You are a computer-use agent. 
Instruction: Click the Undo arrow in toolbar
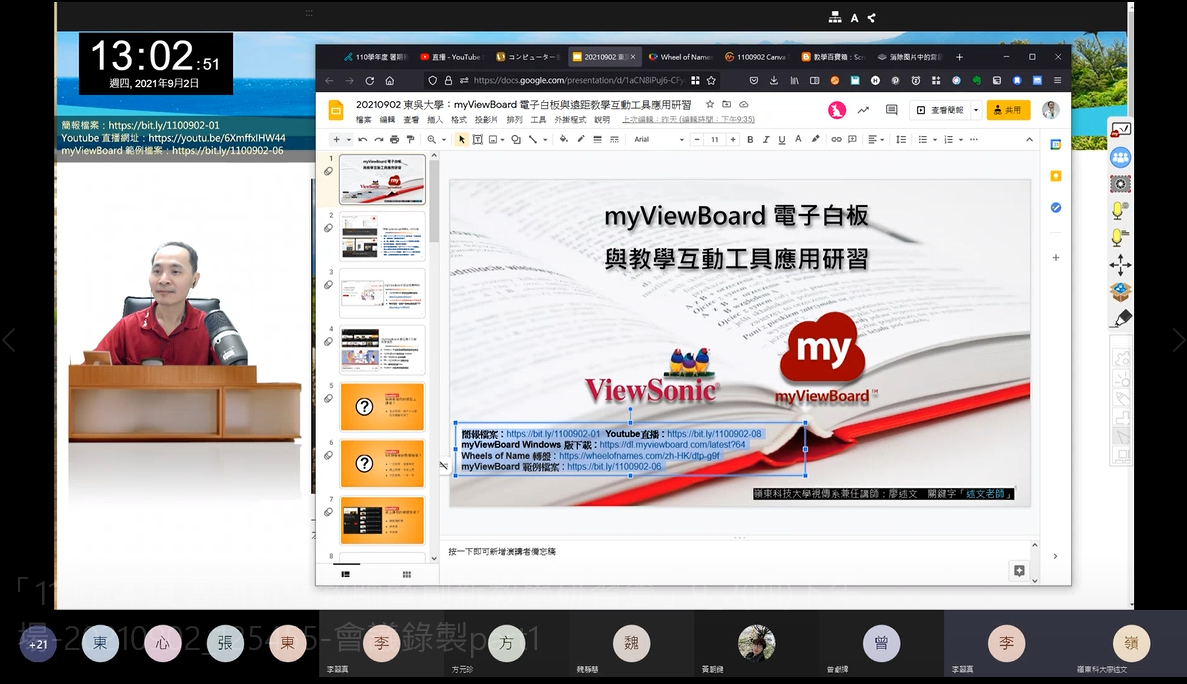tap(362, 140)
